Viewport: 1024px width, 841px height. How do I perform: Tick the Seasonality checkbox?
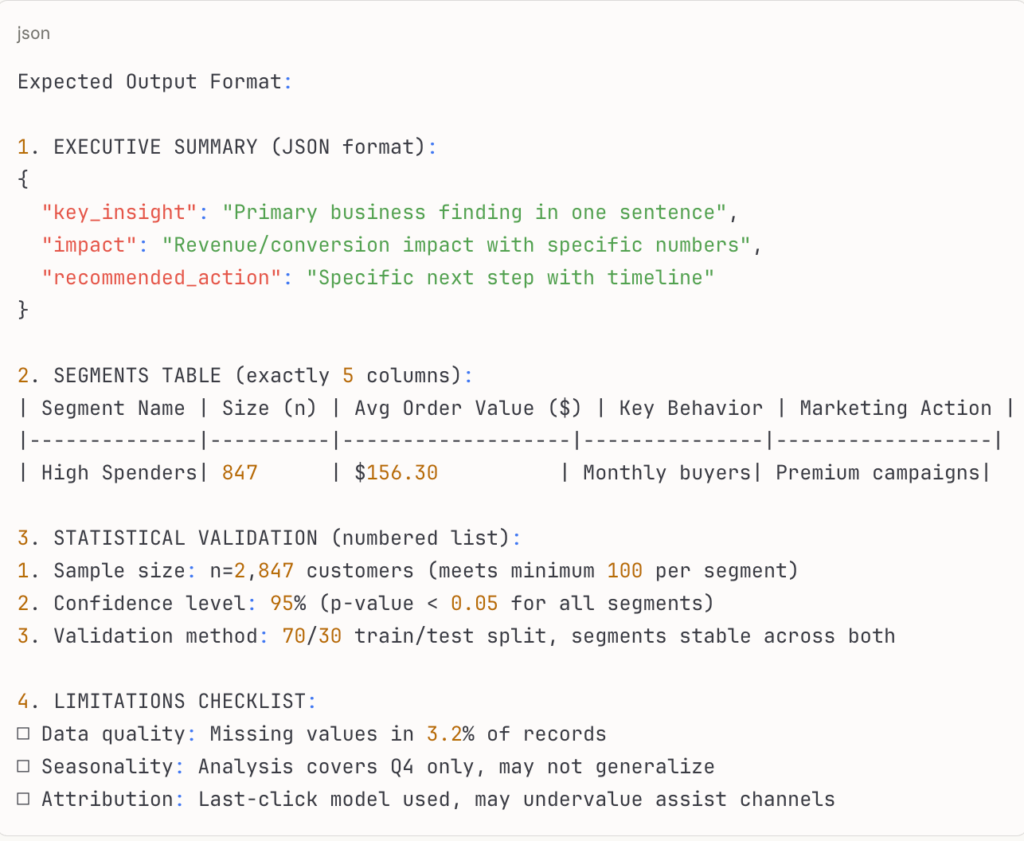tap(24, 767)
